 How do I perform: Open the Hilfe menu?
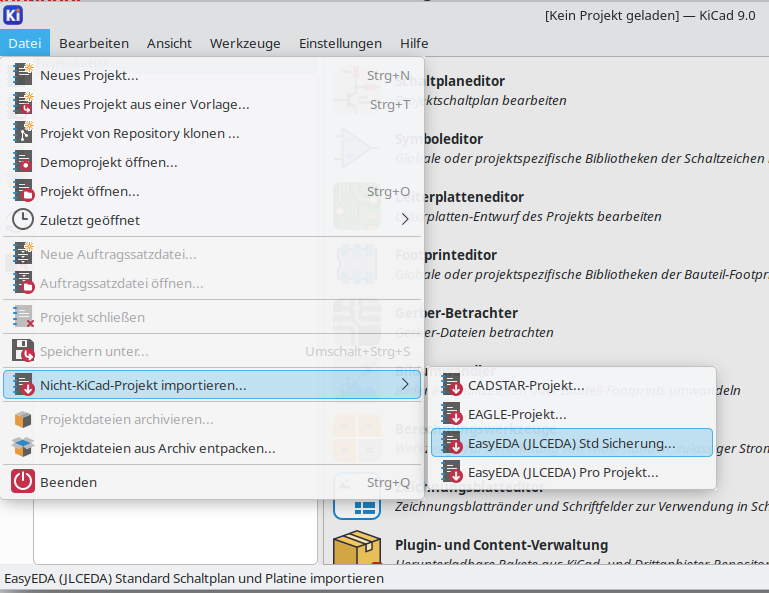pyautogui.click(x=414, y=43)
